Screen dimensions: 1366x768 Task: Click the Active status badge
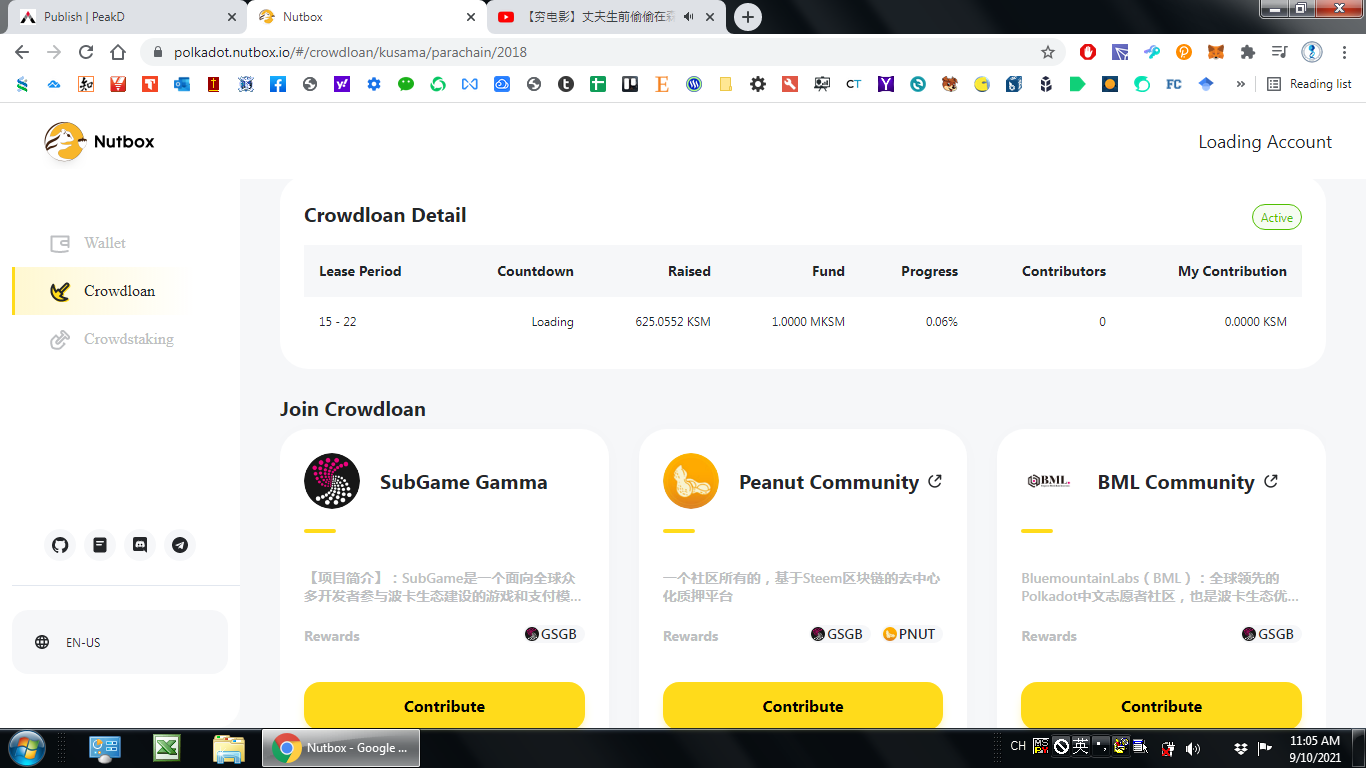pyautogui.click(x=1277, y=217)
